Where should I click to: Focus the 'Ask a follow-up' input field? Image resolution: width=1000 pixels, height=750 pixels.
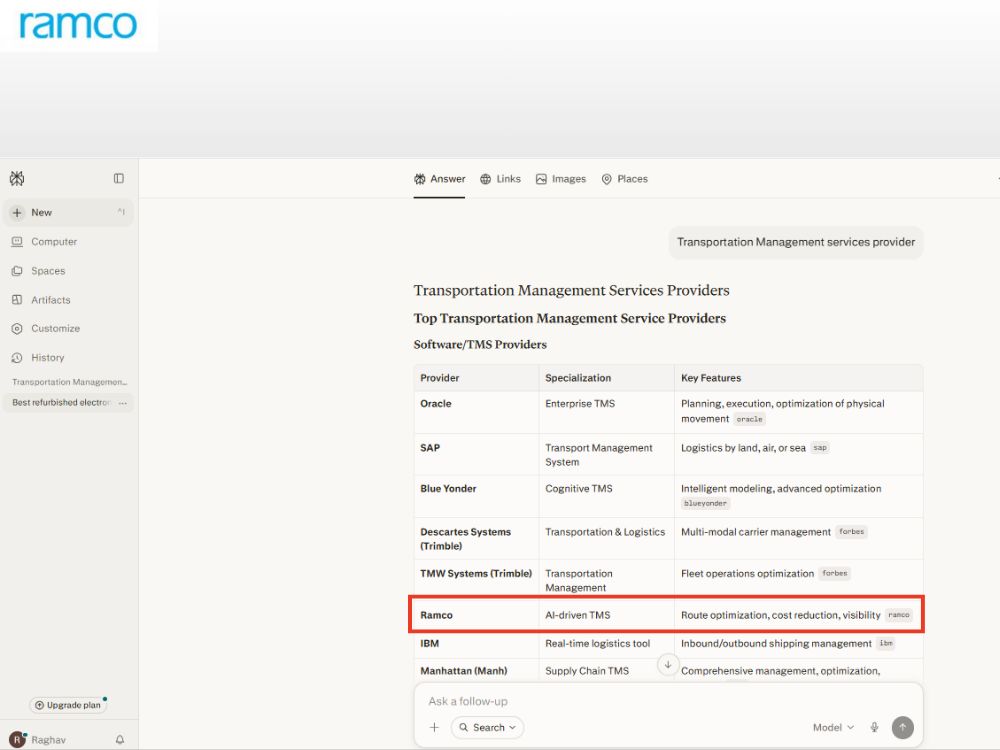(668, 702)
